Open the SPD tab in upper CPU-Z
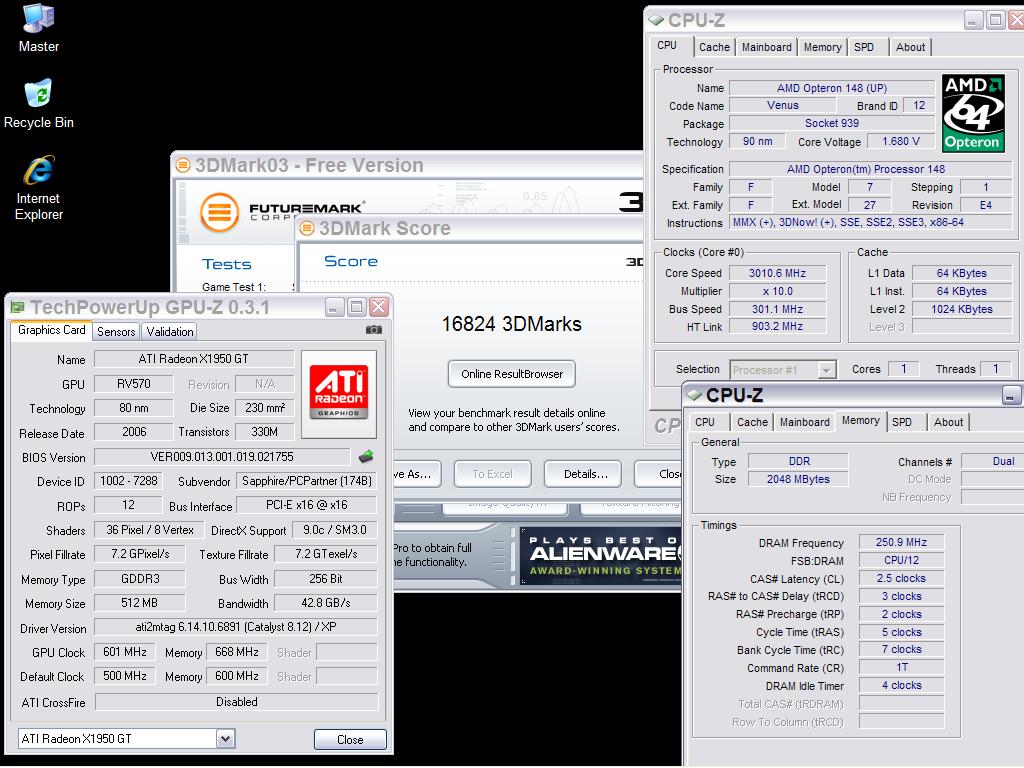1024x768 pixels. click(x=864, y=47)
